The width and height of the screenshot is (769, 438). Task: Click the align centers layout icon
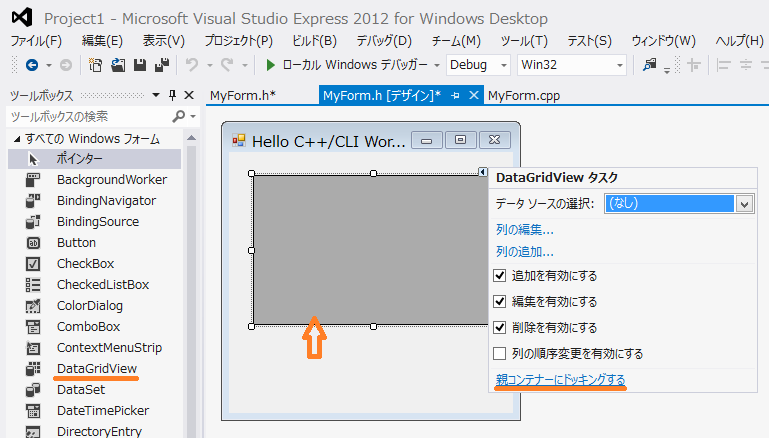pos(746,65)
